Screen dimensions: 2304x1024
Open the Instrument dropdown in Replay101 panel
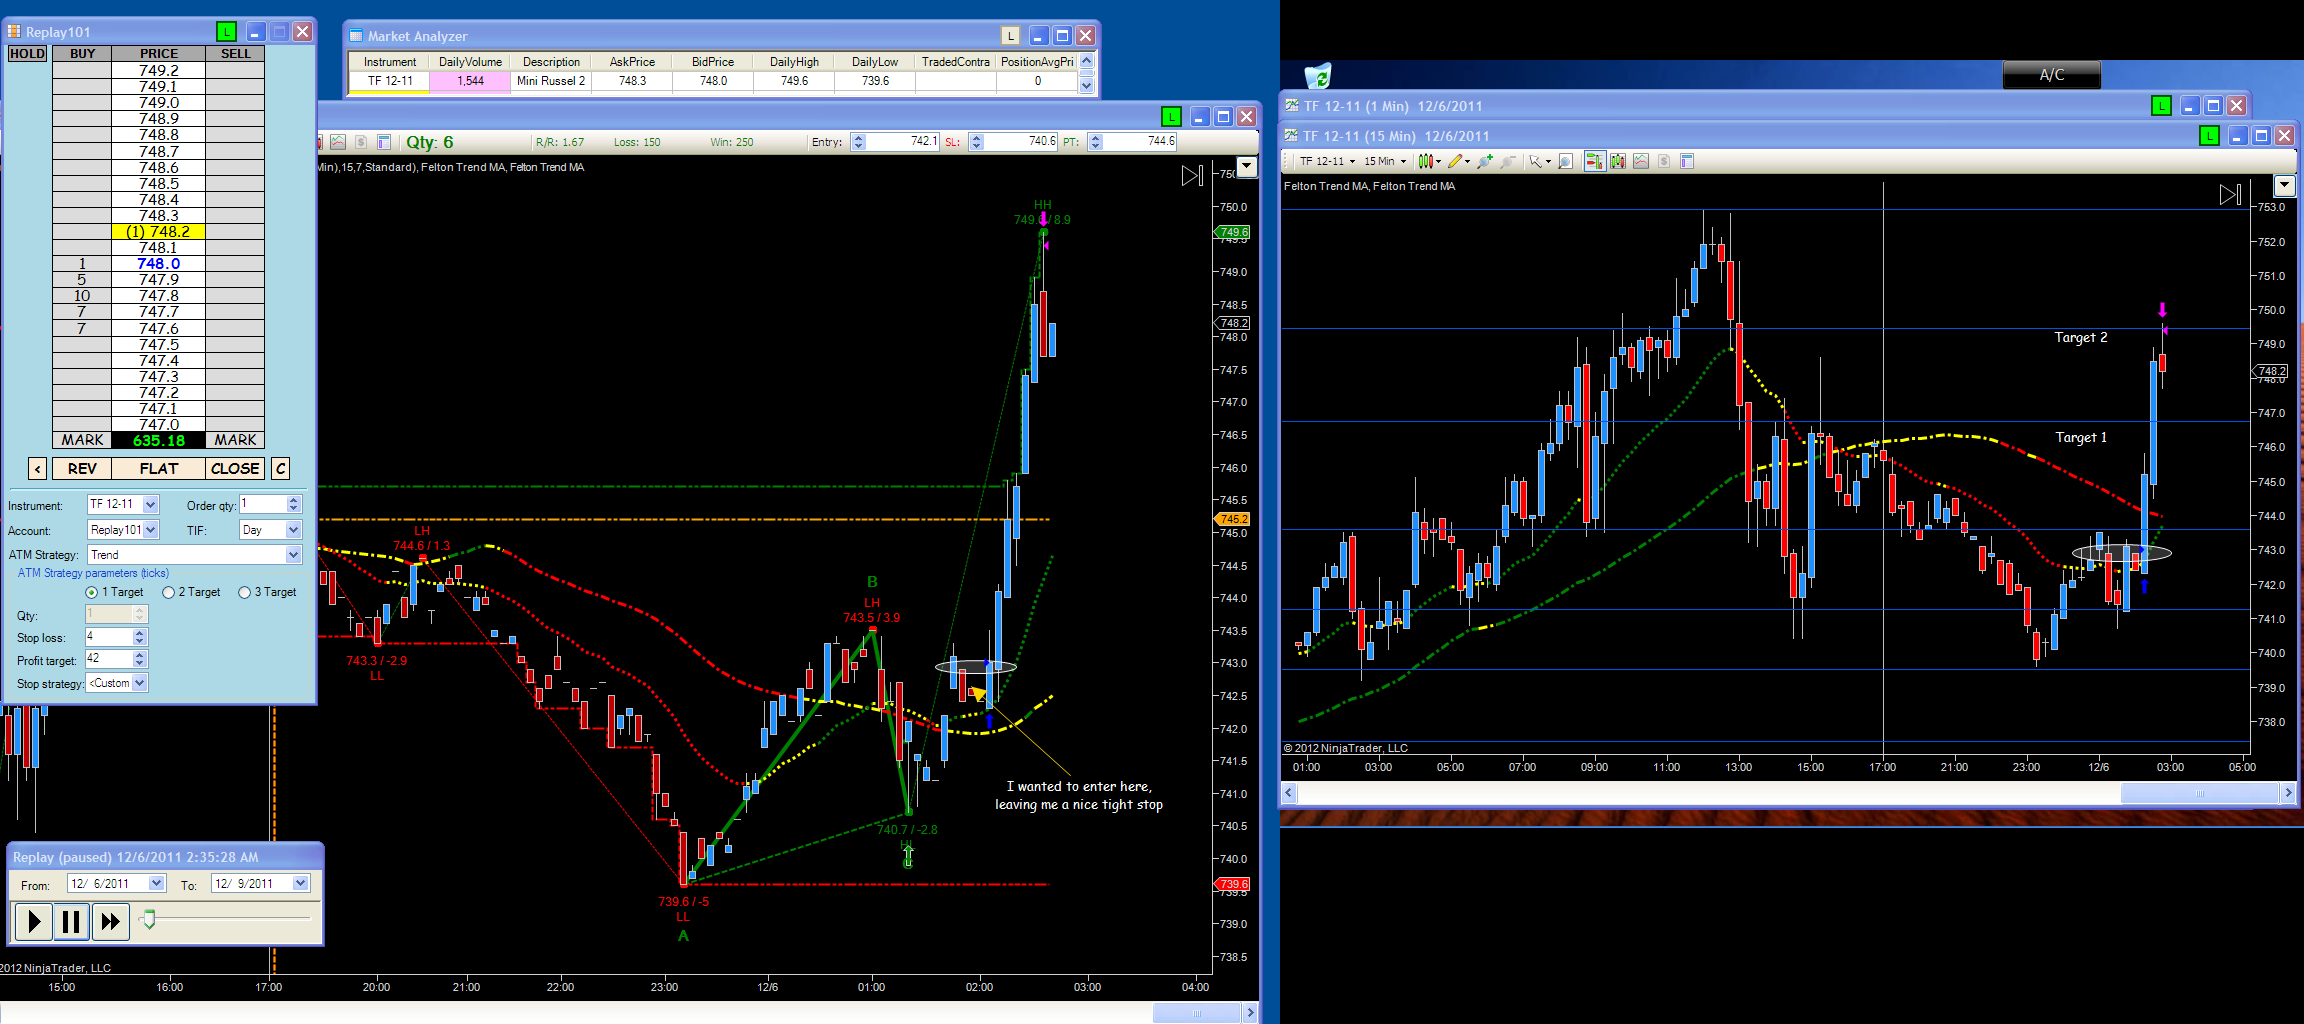150,505
